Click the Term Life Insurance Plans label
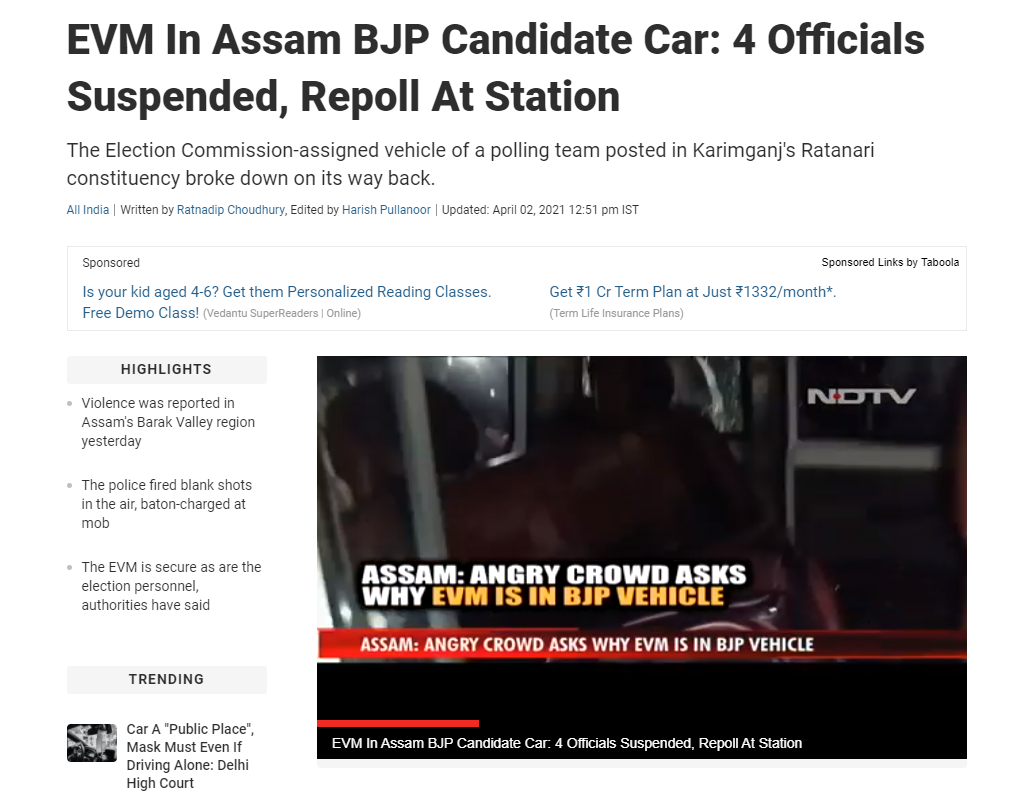The image size is (1018, 794). coord(616,313)
